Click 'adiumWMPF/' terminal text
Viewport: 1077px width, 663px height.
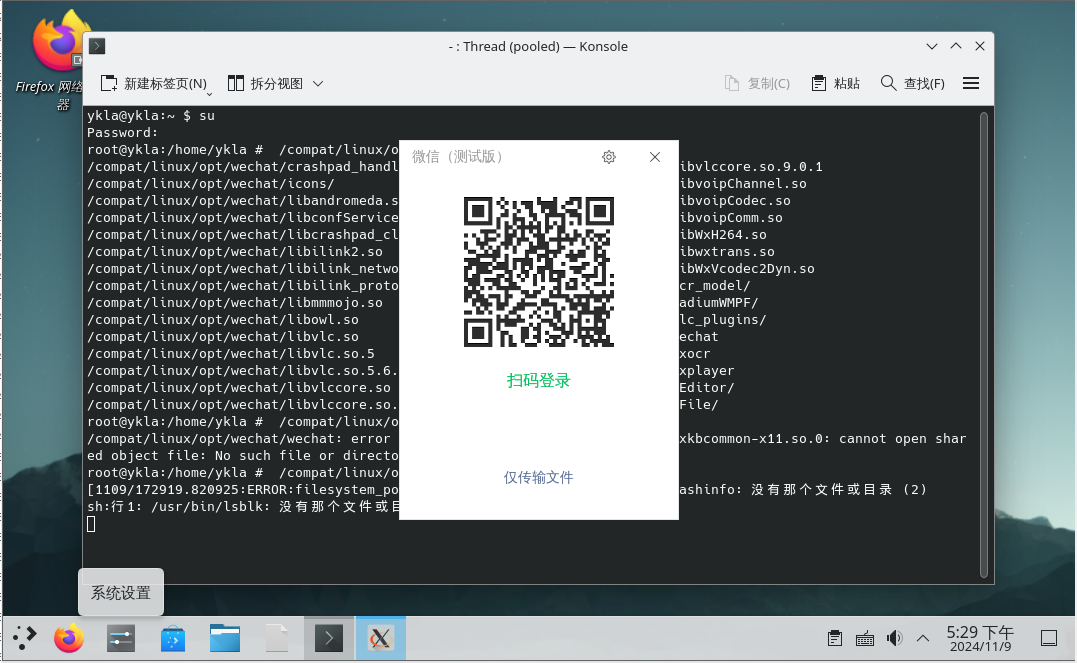[719, 303]
